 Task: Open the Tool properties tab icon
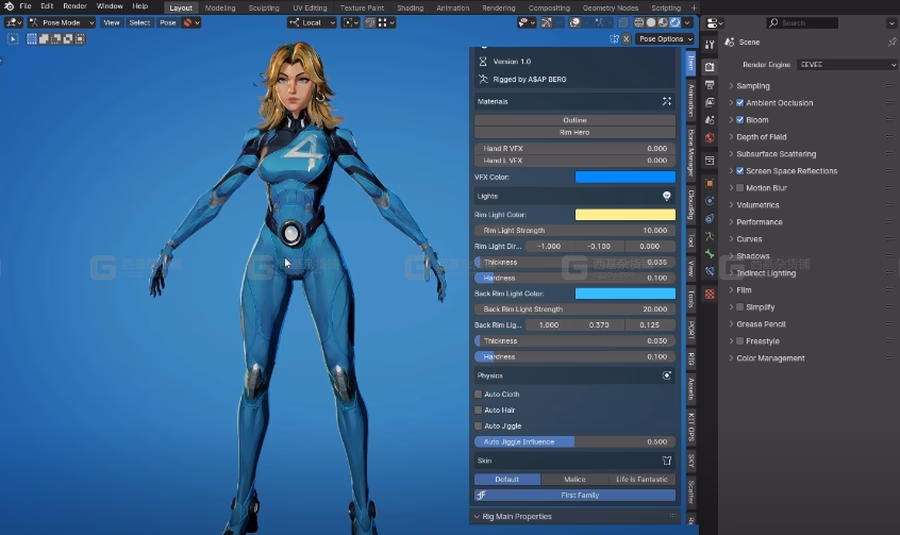(x=710, y=44)
